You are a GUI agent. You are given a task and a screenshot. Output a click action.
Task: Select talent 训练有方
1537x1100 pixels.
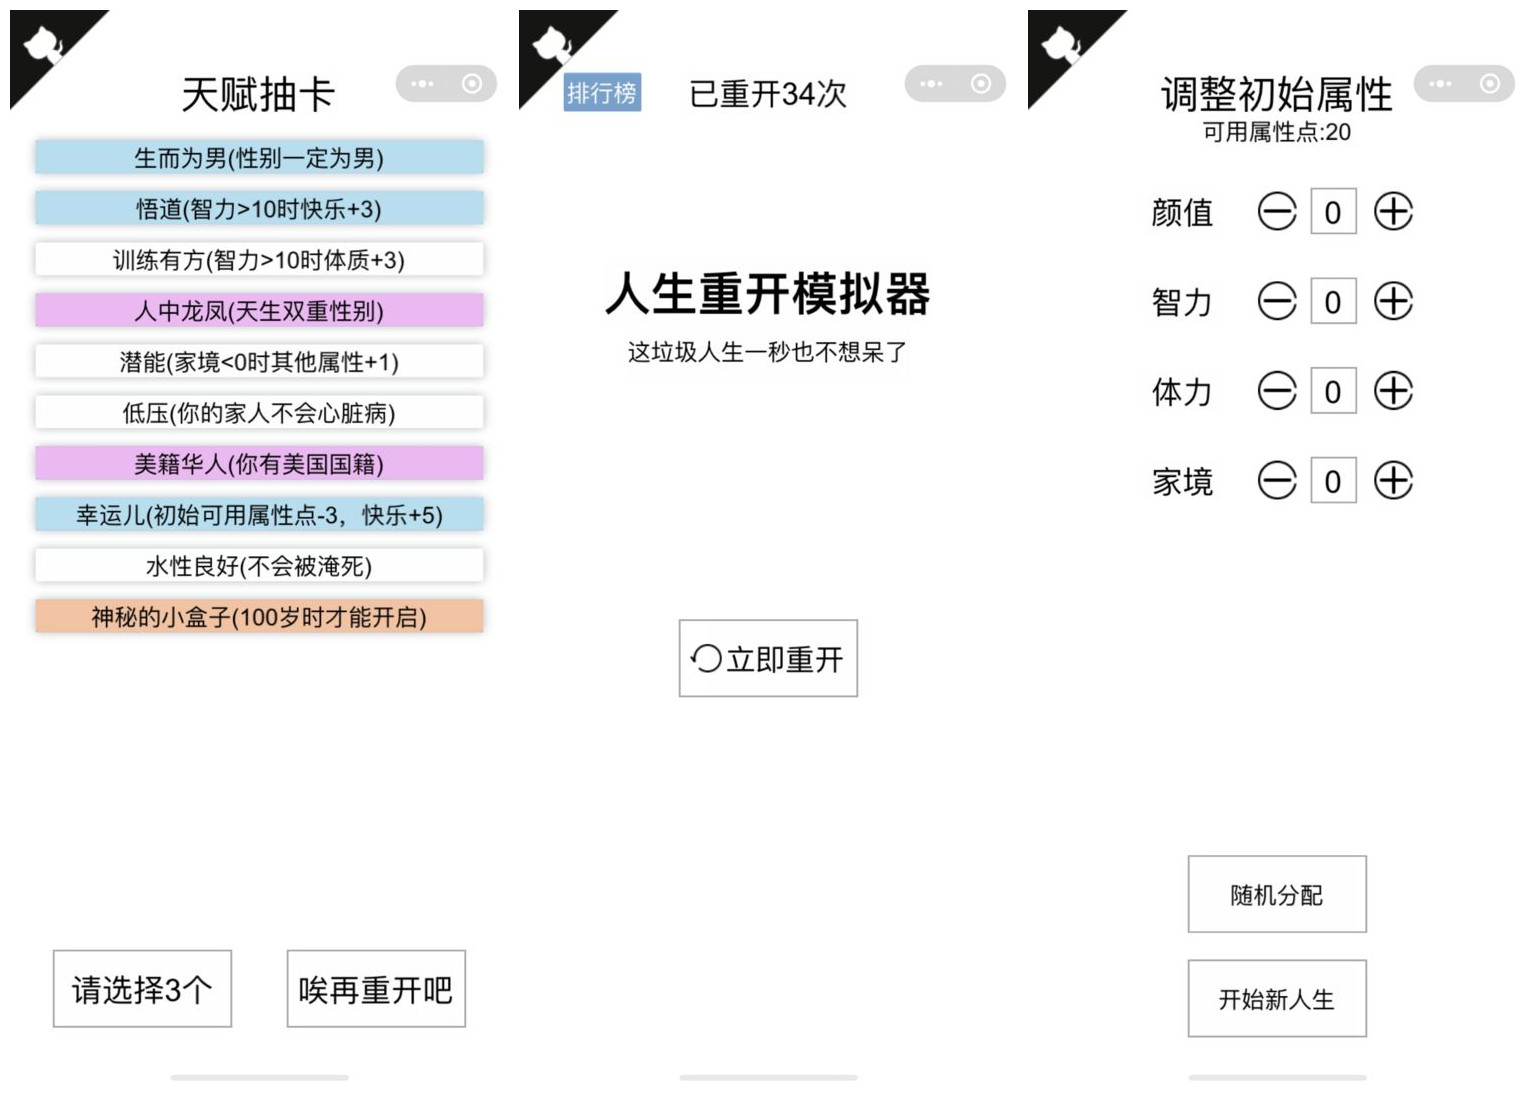[259, 260]
